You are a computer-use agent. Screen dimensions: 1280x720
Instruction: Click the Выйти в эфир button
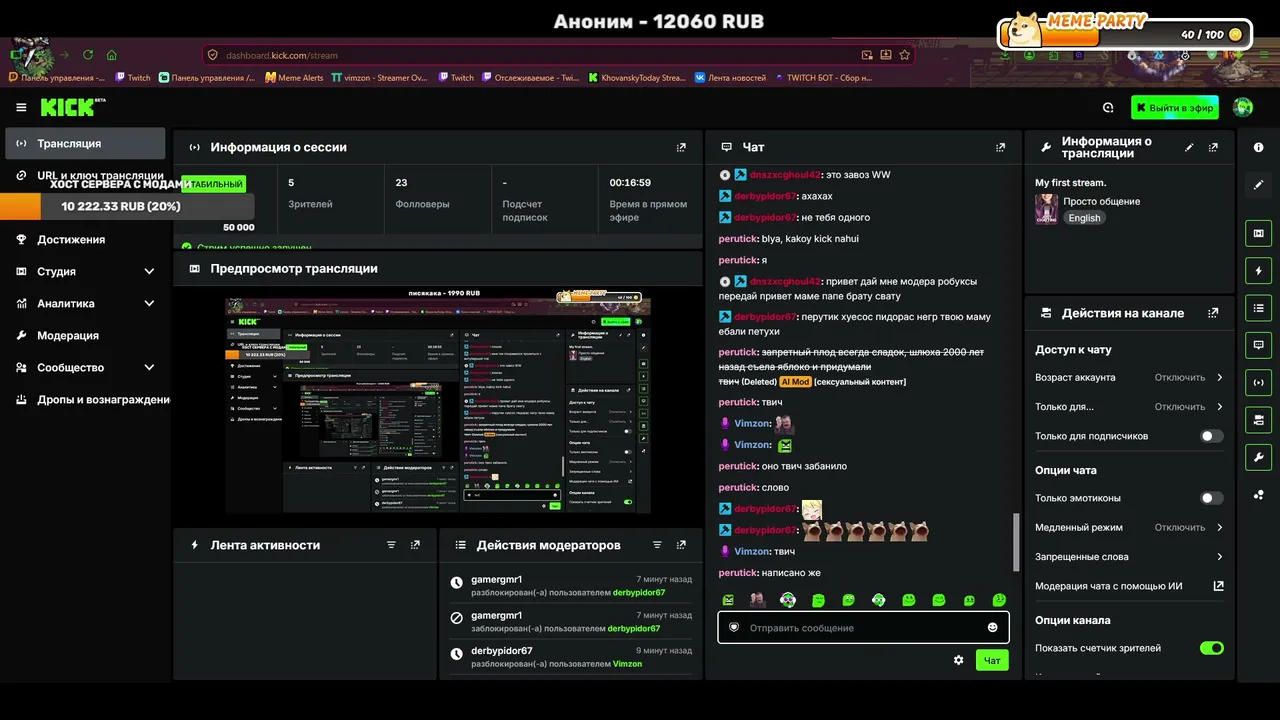coord(1175,107)
